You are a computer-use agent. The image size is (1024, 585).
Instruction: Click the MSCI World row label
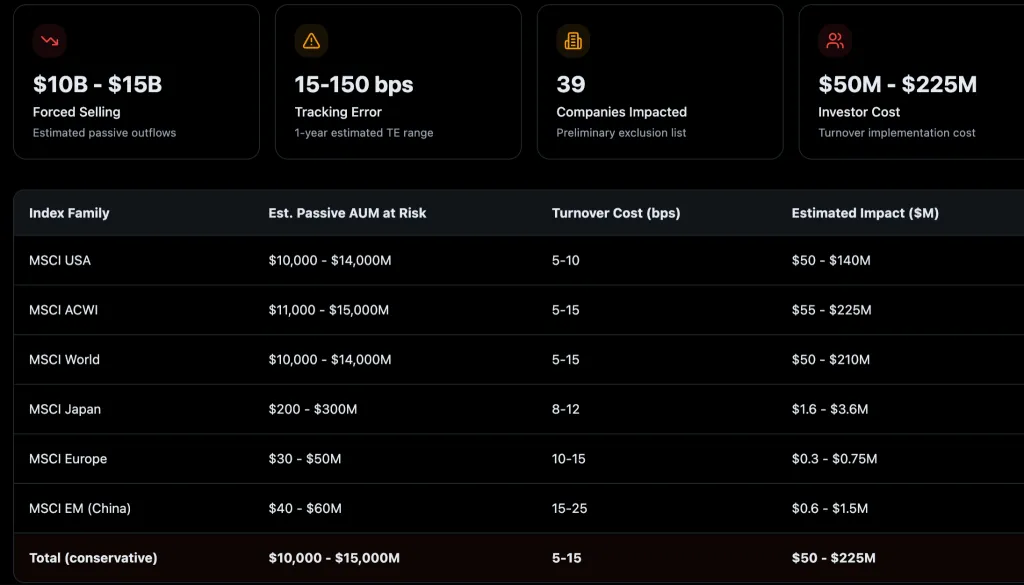(x=64, y=359)
